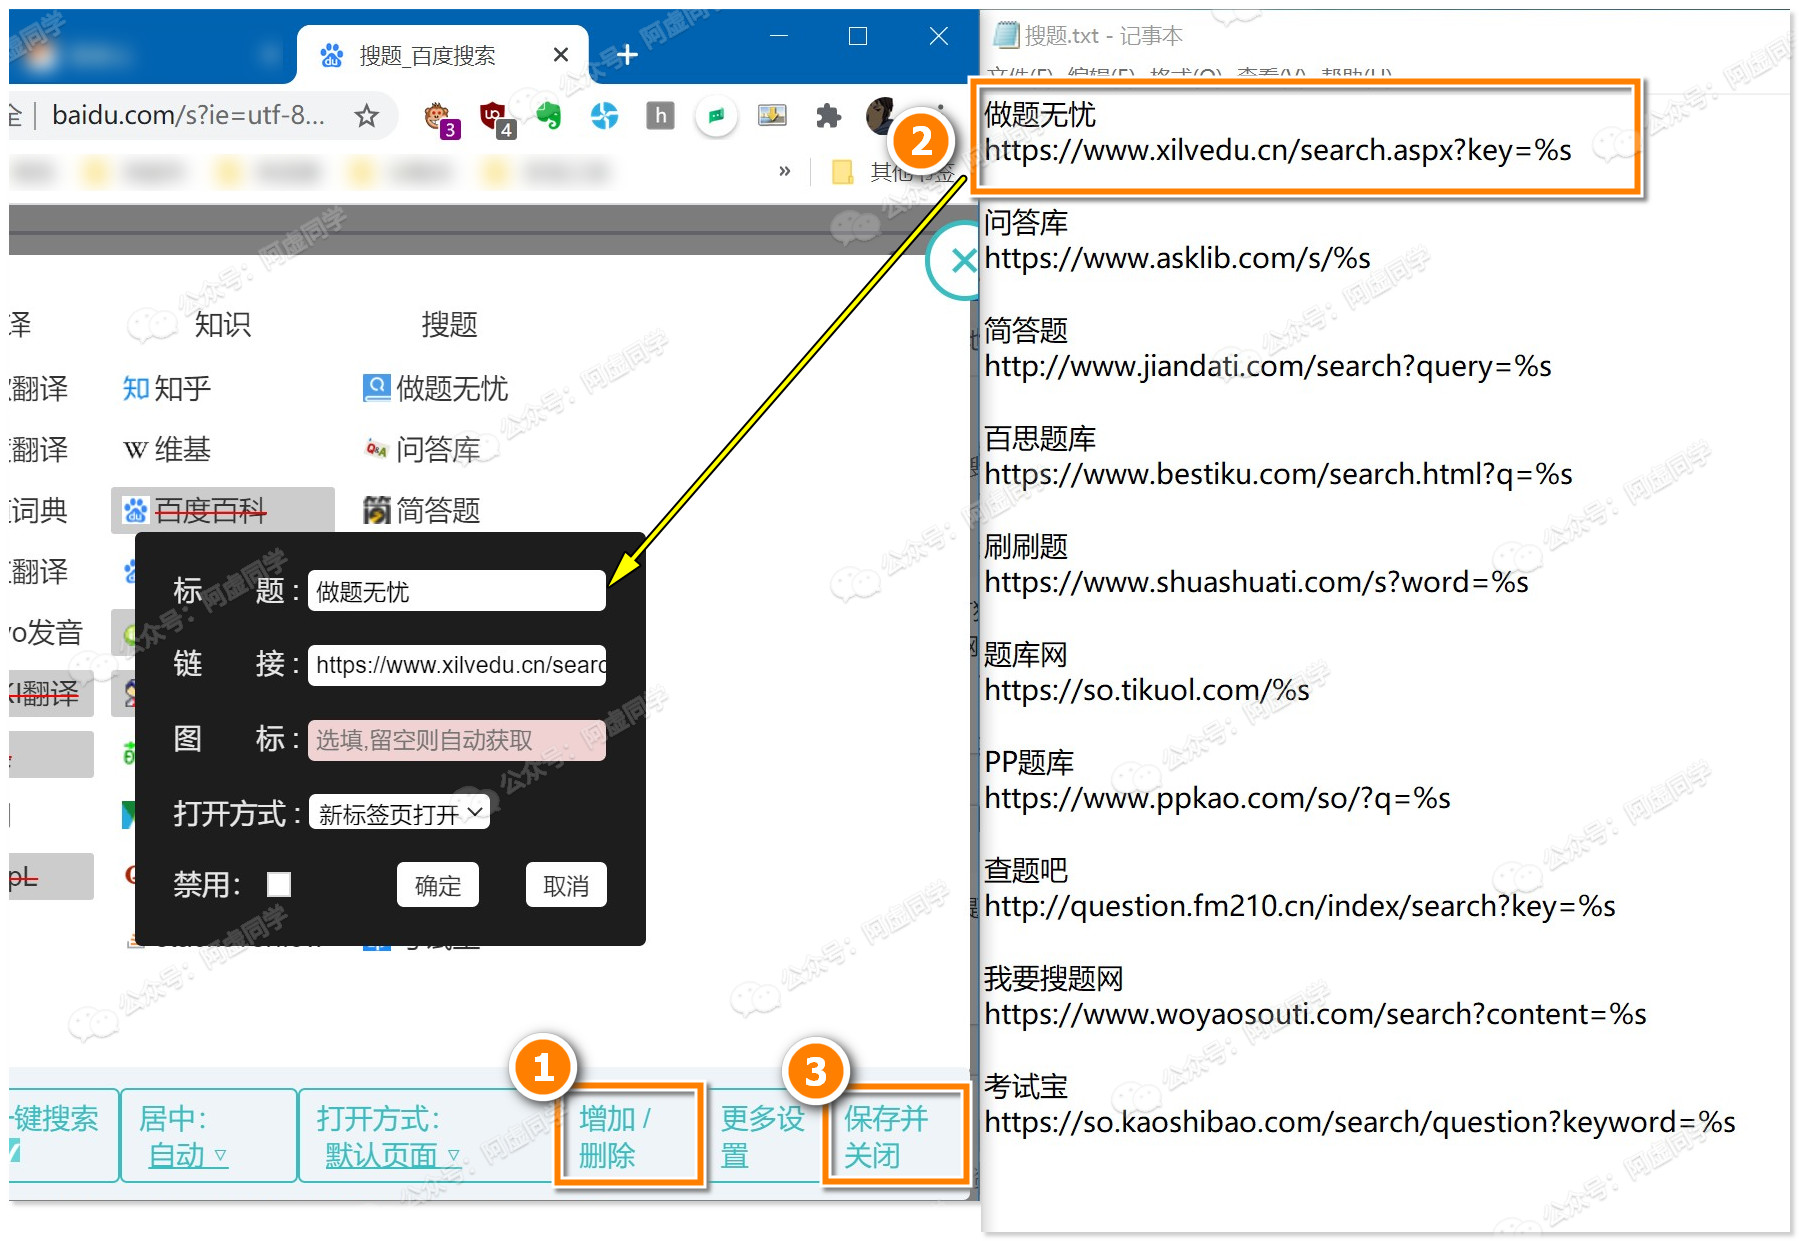Click the blue pinwheel extension icon
Image resolution: width=1799 pixels, height=1241 pixels.
604,116
